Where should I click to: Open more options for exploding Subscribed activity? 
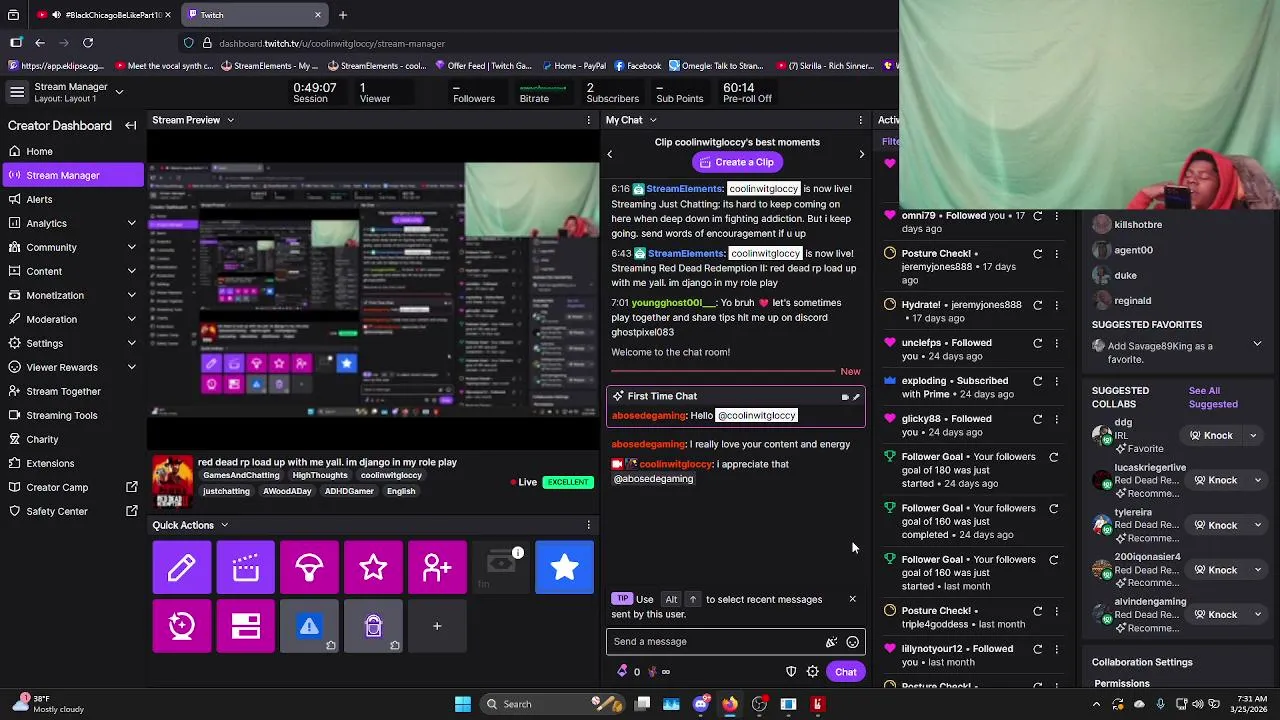click(1056, 381)
